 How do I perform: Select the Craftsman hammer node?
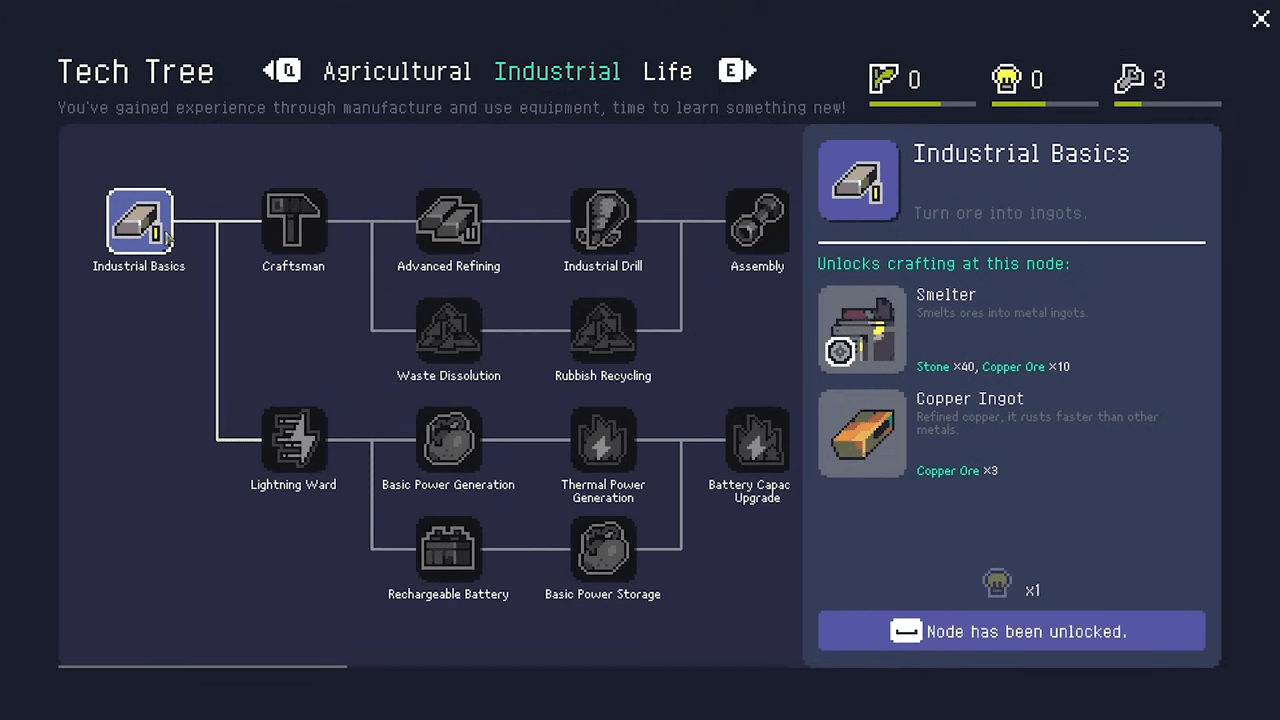point(293,221)
